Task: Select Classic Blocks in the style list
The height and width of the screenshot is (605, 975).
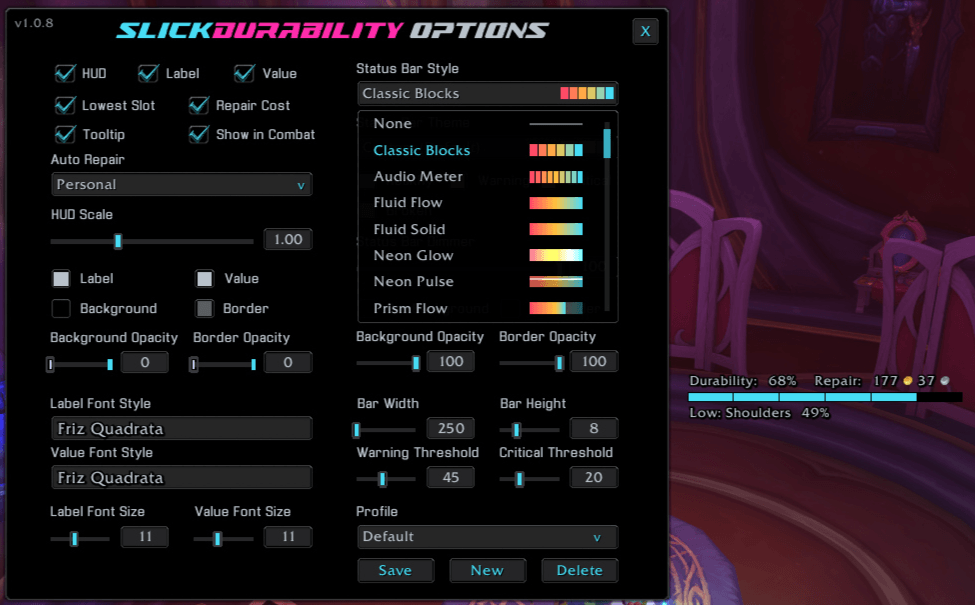Action: (x=479, y=150)
